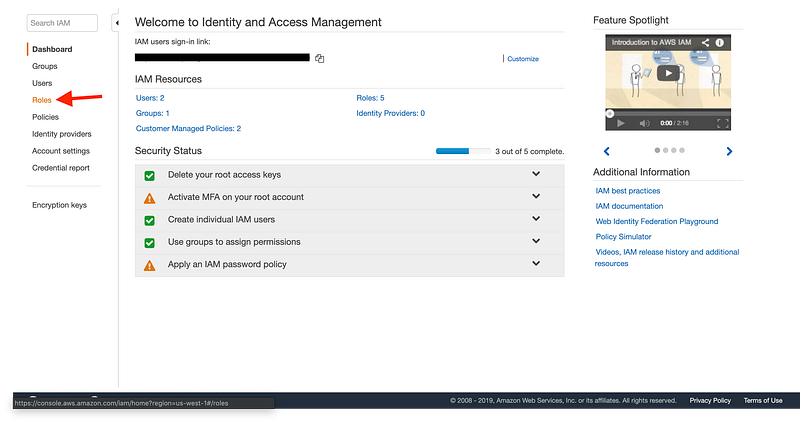This screenshot has width=800, height=424.
Task: Click the Security Status progress bar
Action: (463, 151)
